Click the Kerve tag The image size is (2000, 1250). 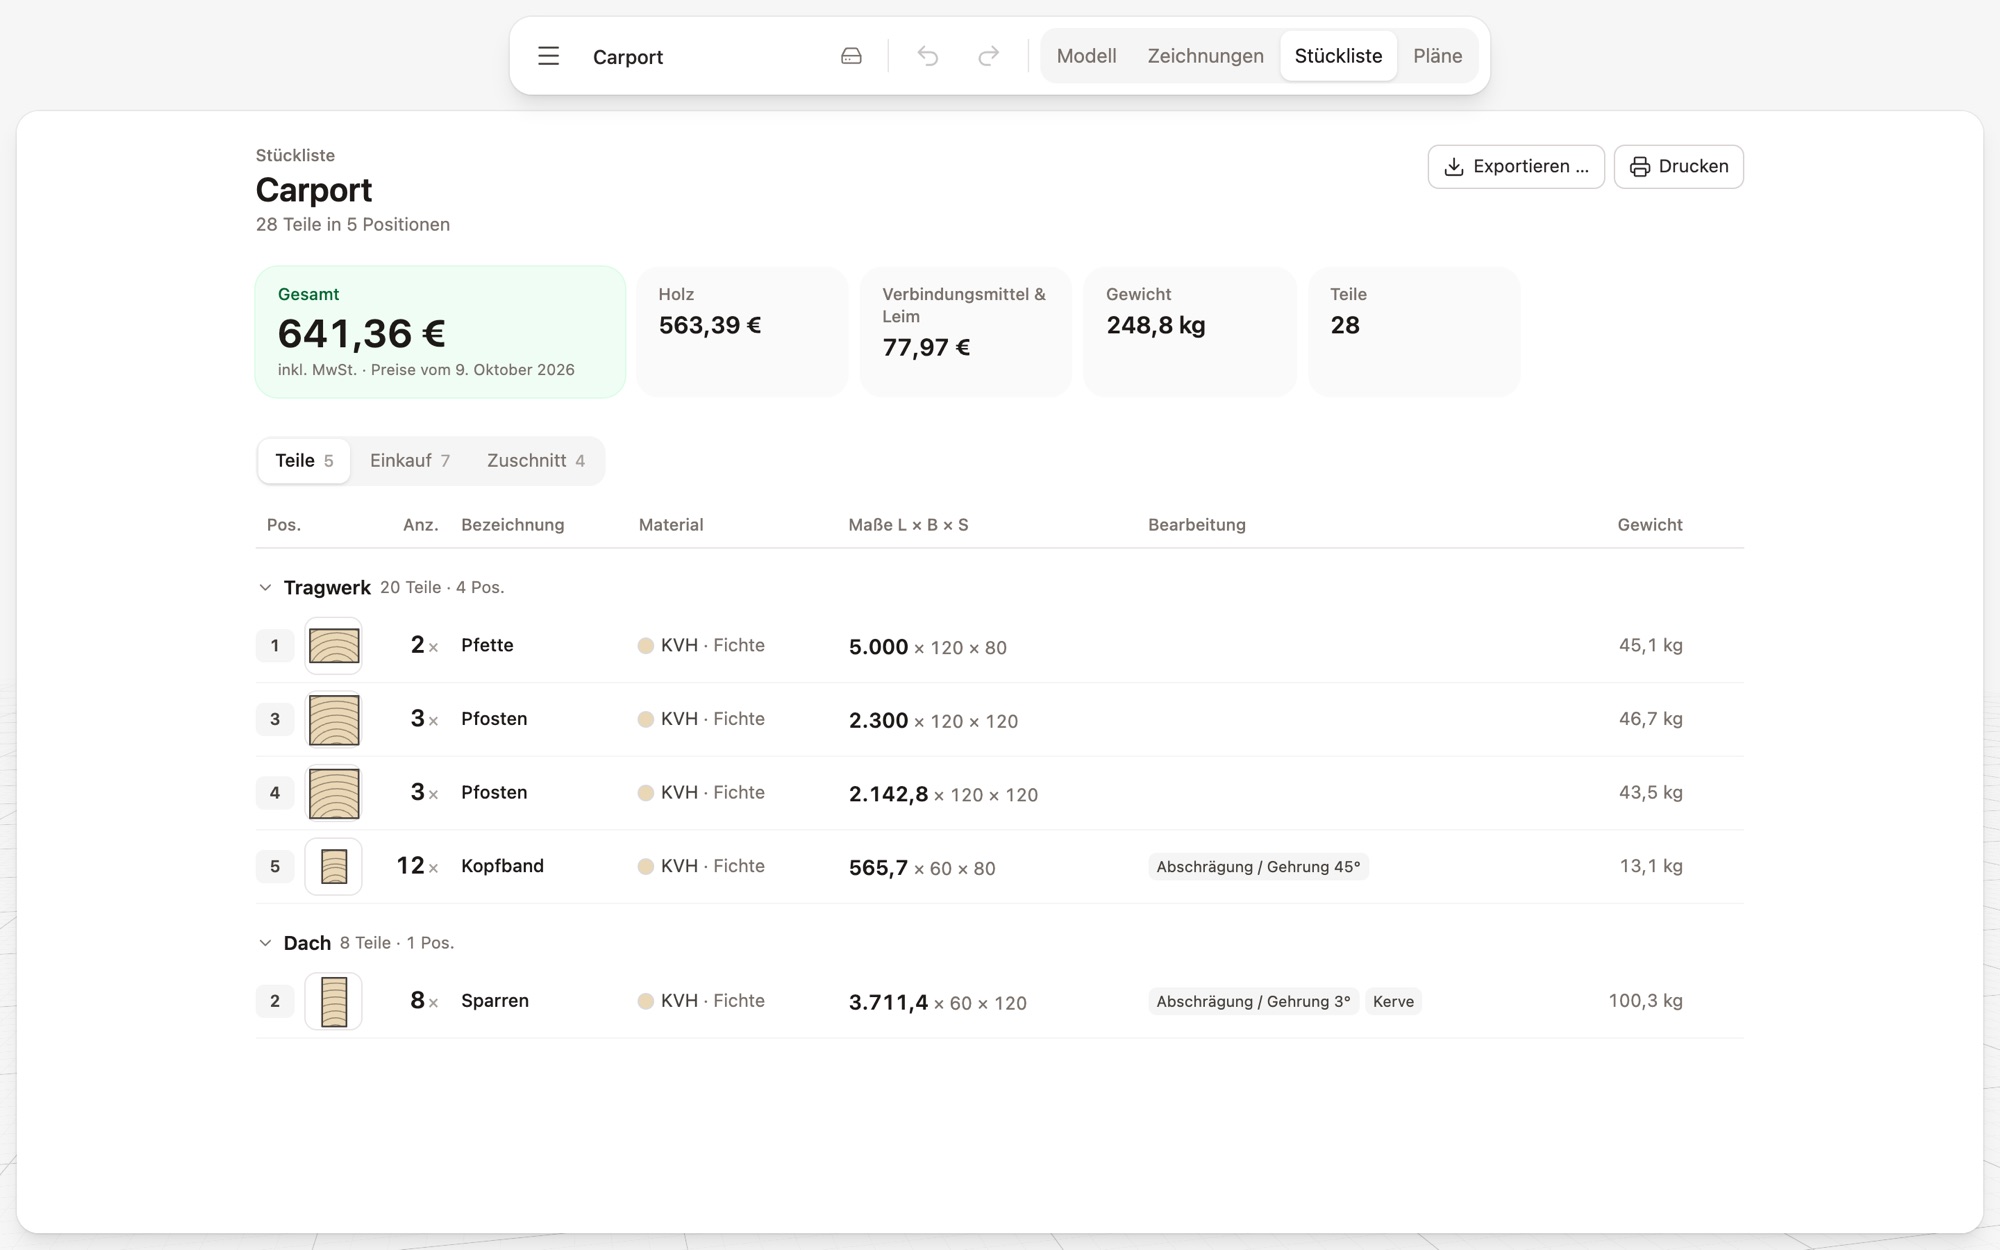click(x=1393, y=1002)
